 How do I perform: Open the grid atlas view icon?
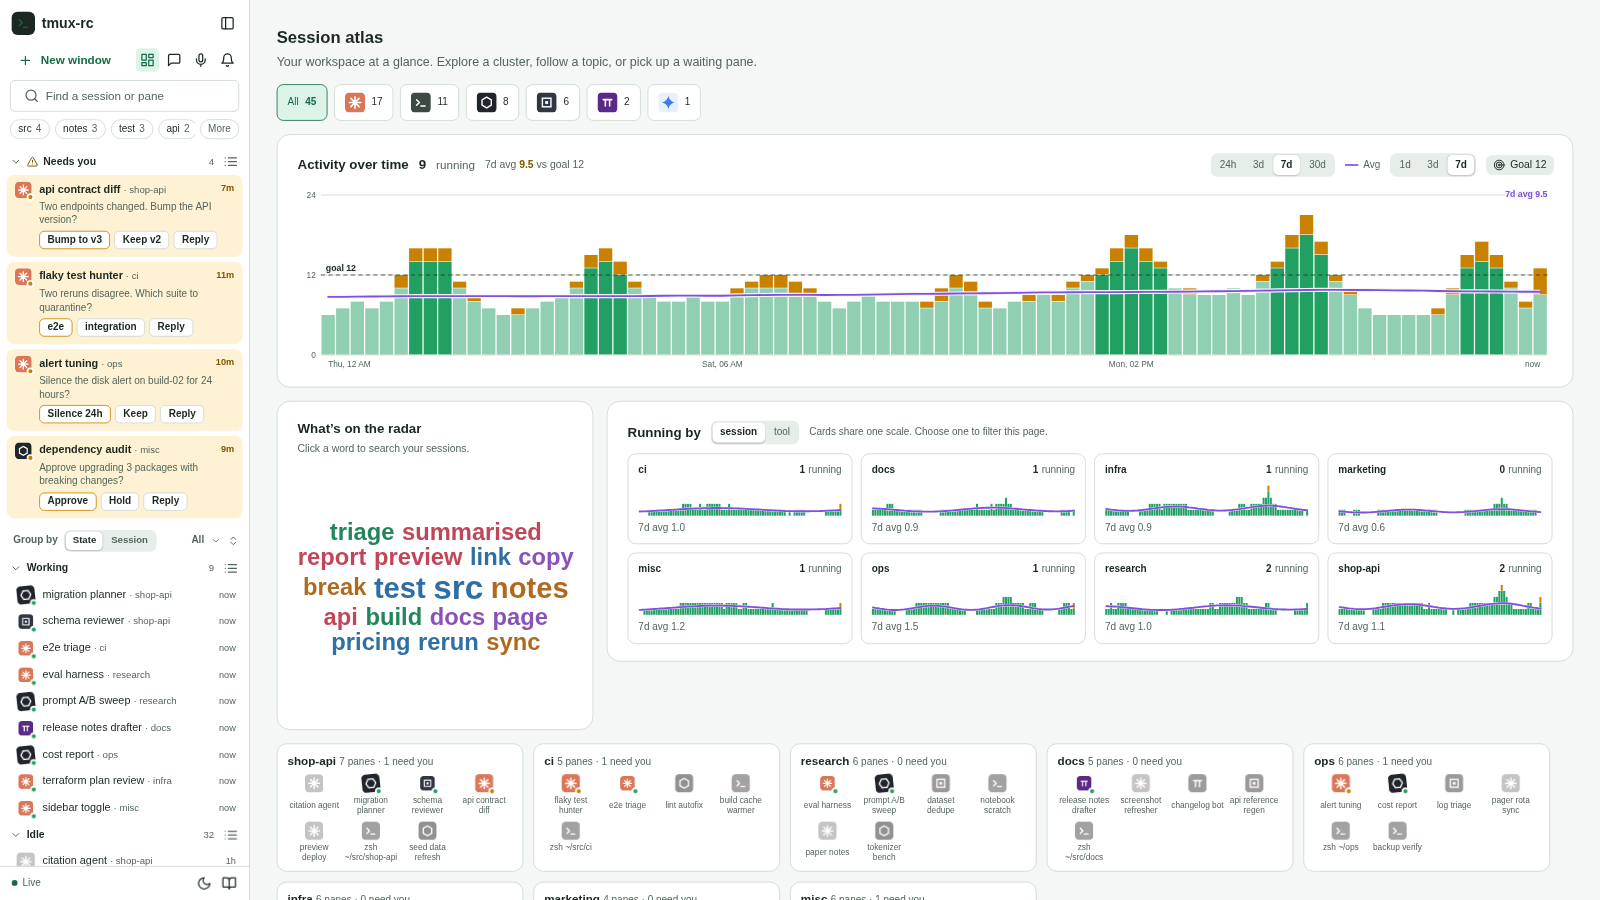pos(147,60)
